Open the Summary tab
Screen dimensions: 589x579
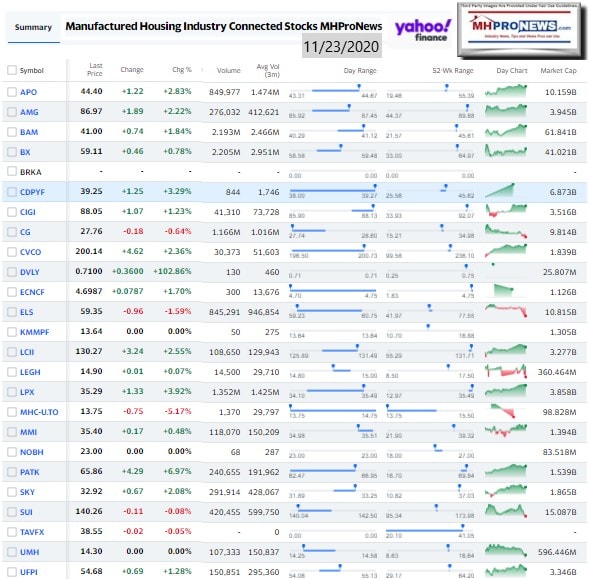point(33,27)
